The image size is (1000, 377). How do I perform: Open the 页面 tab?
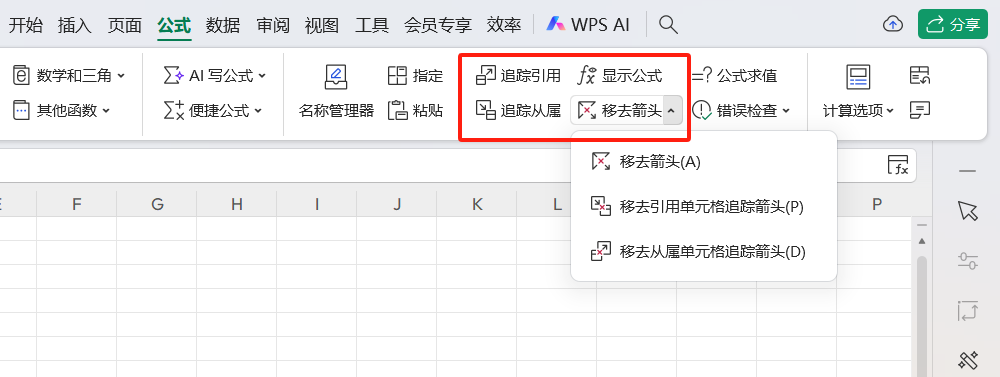point(124,25)
